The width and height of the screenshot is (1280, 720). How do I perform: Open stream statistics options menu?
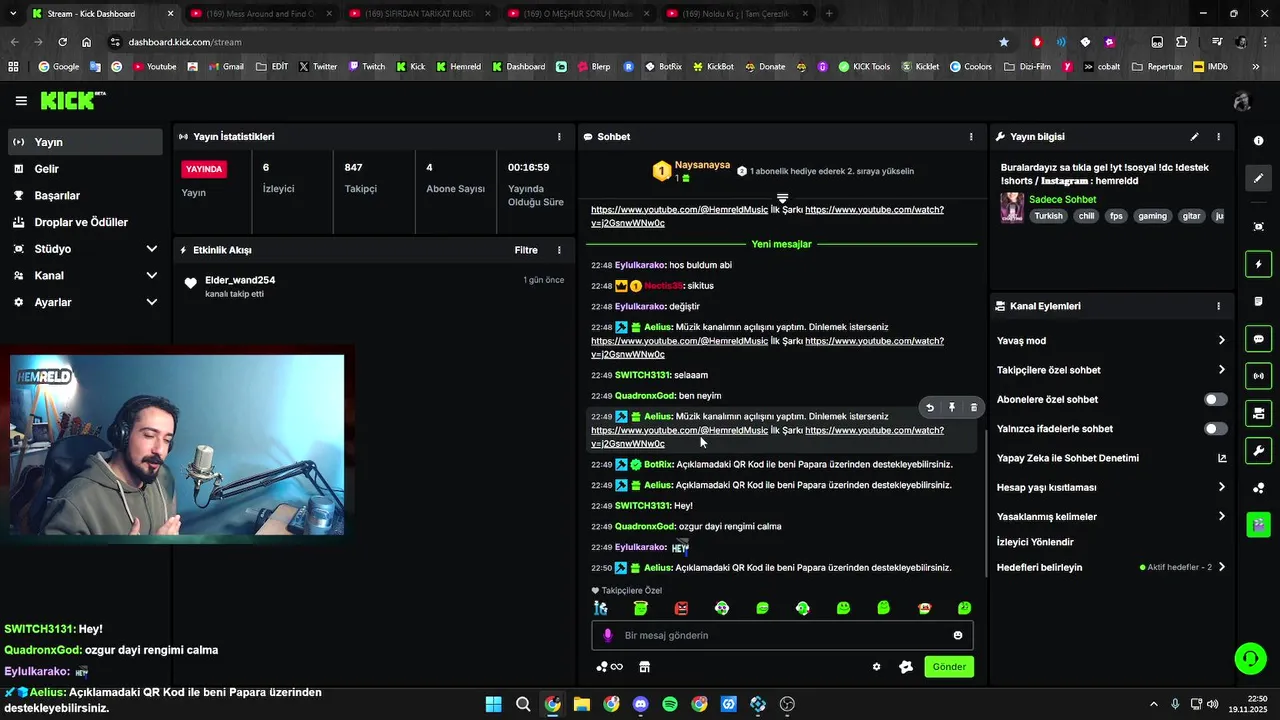[x=559, y=136]
